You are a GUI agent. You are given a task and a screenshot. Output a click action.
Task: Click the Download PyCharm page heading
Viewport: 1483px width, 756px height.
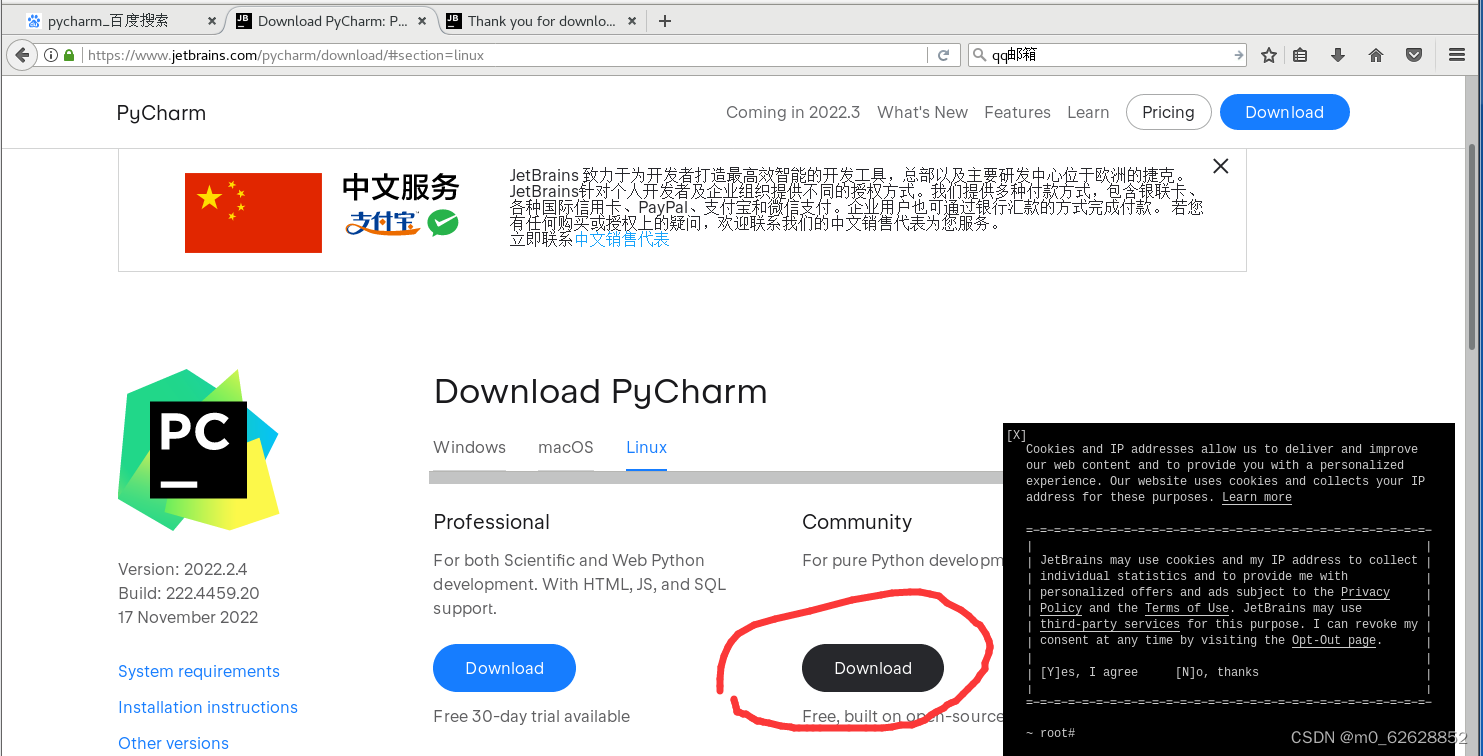tap(601, 392)
